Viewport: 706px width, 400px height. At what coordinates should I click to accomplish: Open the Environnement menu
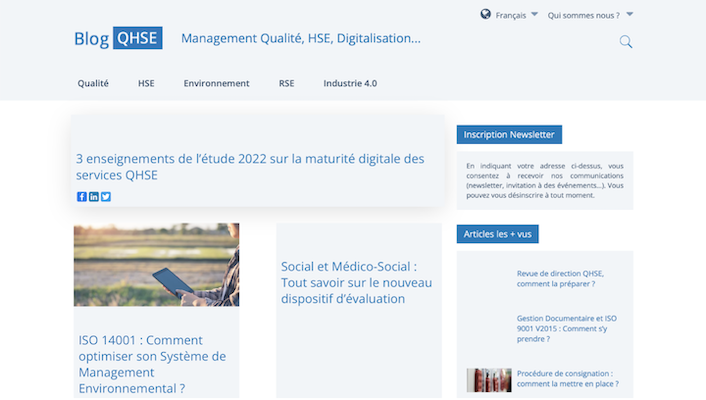click(x=216, y=83)
